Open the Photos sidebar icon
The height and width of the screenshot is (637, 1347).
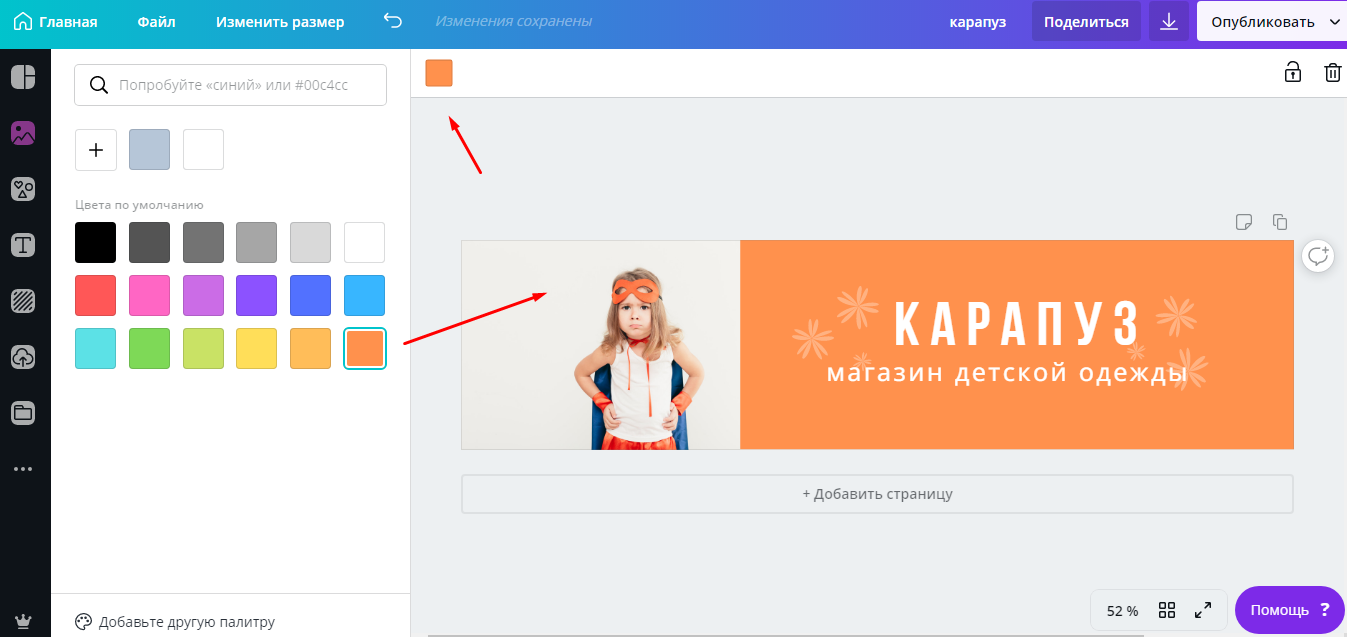click(x=23, y=133)
